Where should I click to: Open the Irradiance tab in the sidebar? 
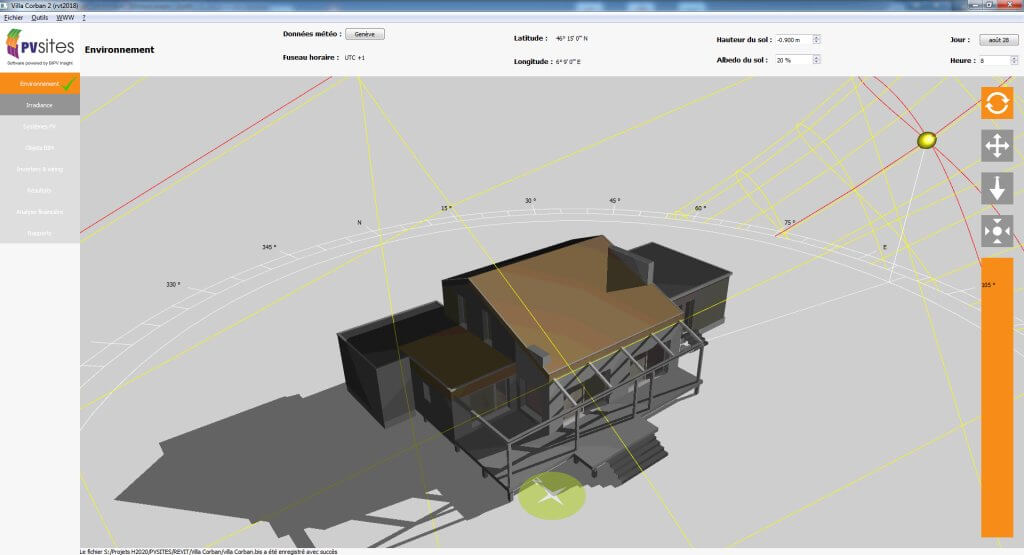click(40, 105)
